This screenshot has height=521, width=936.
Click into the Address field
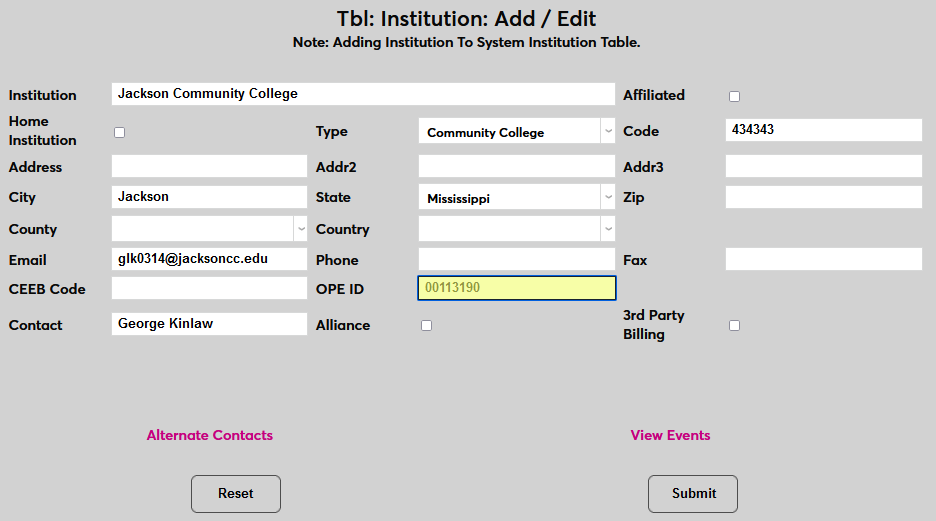pos(209,167)
